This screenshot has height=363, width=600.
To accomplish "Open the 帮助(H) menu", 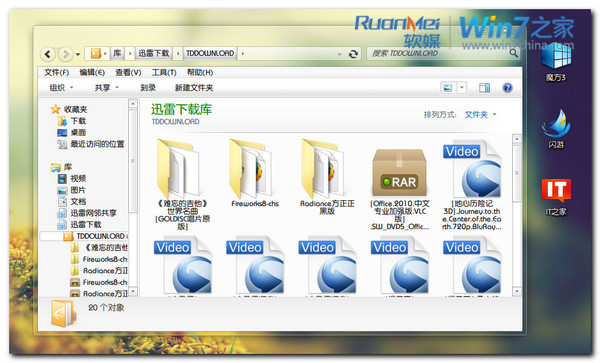I will click(x=200, y=72).
